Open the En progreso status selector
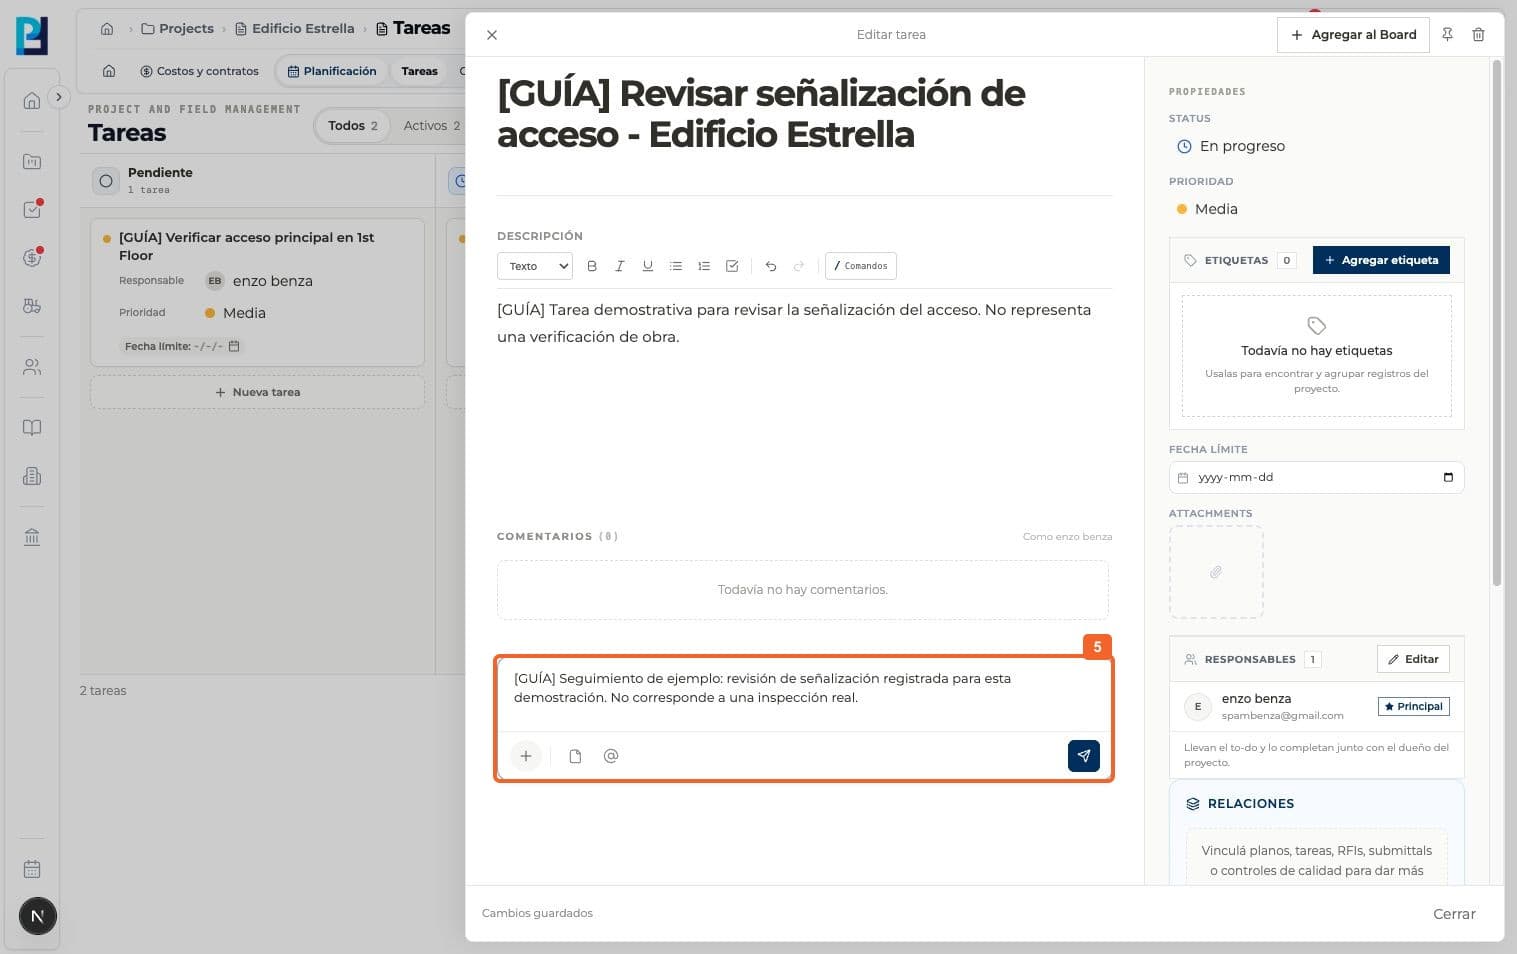Image resolution: width=1517 pixels, height=954 pixels. pos(1231,146)
